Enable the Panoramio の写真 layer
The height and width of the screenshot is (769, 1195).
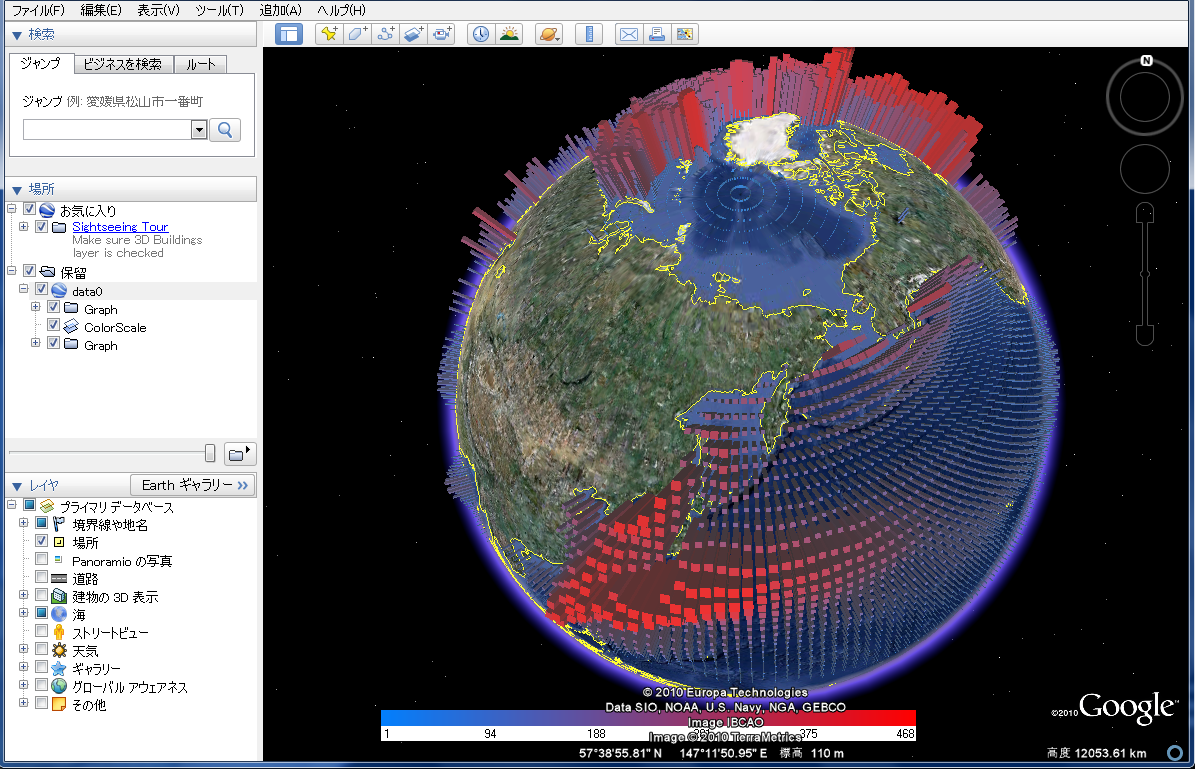point(42,559)
